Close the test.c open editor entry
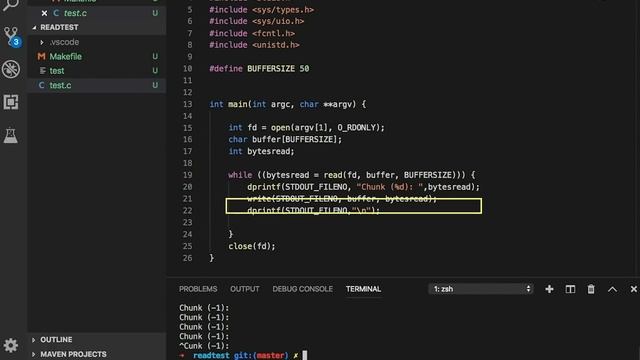 pyautogui.click(x=44, y=13)
